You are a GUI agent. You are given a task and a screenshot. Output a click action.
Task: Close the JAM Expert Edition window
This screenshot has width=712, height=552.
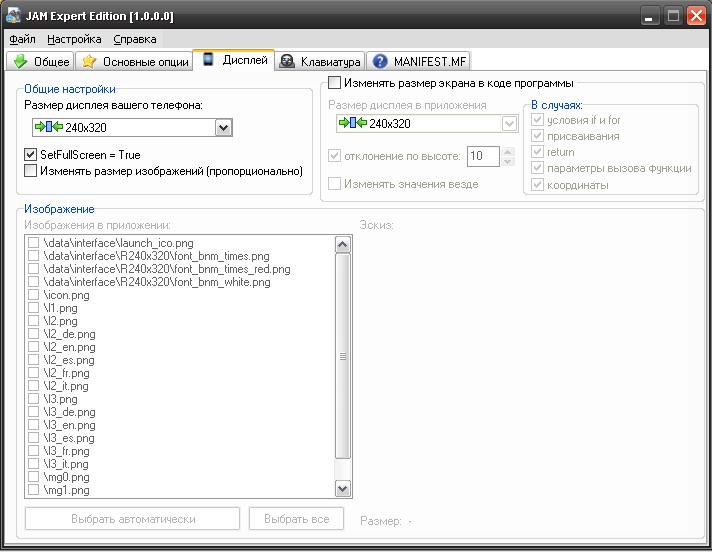(x=696, y=16)
